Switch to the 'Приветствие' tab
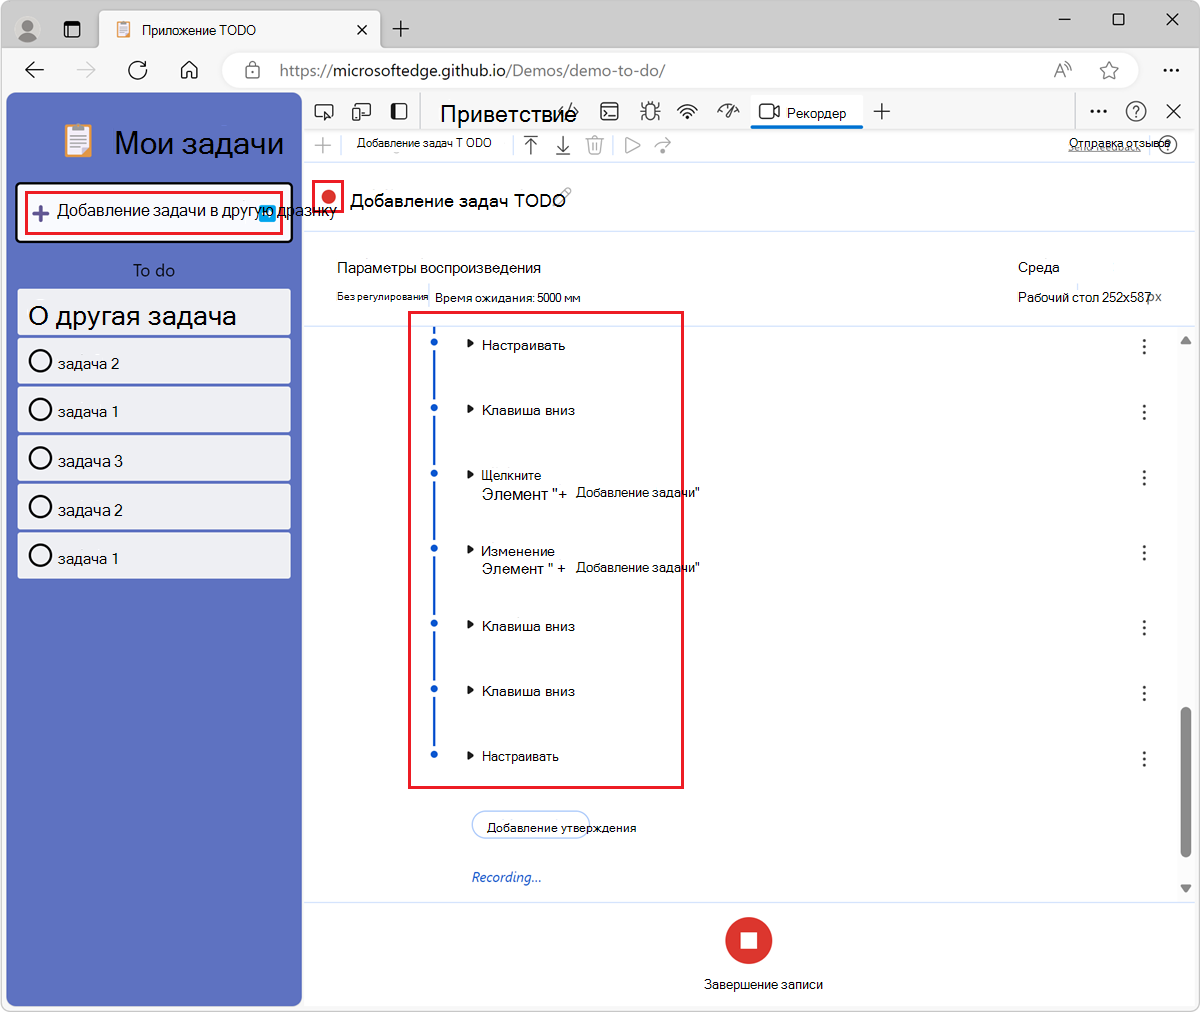Image resolution: width=1200 pixels, height=1012 pixels. [x=508, y=113]
